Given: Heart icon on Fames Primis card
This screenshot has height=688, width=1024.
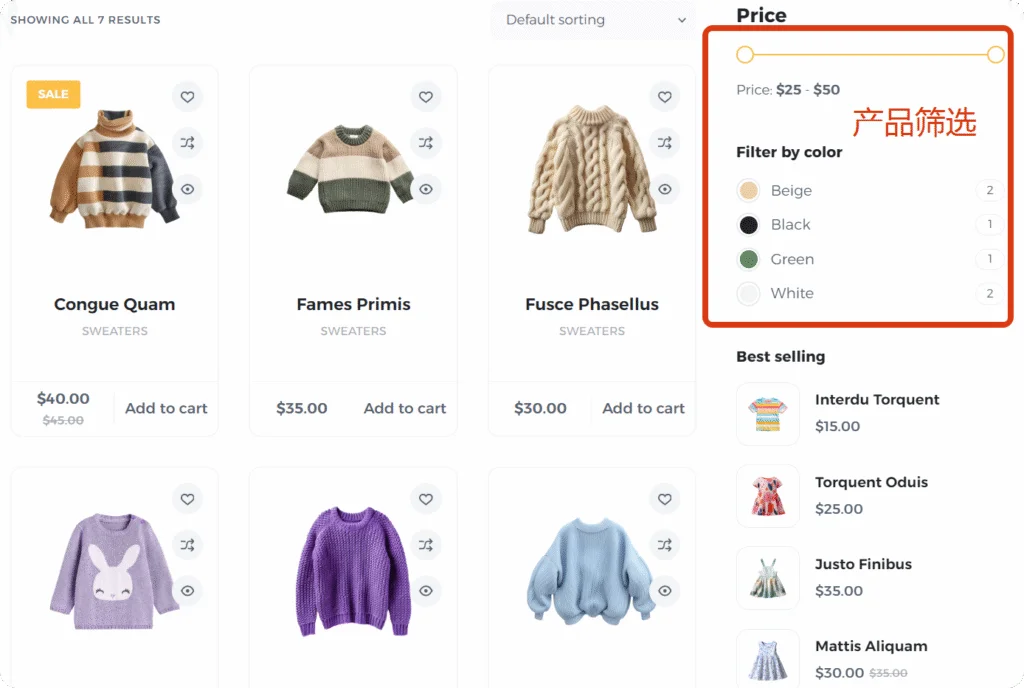Looking at the screenshot, I should (x=426, y=97).
